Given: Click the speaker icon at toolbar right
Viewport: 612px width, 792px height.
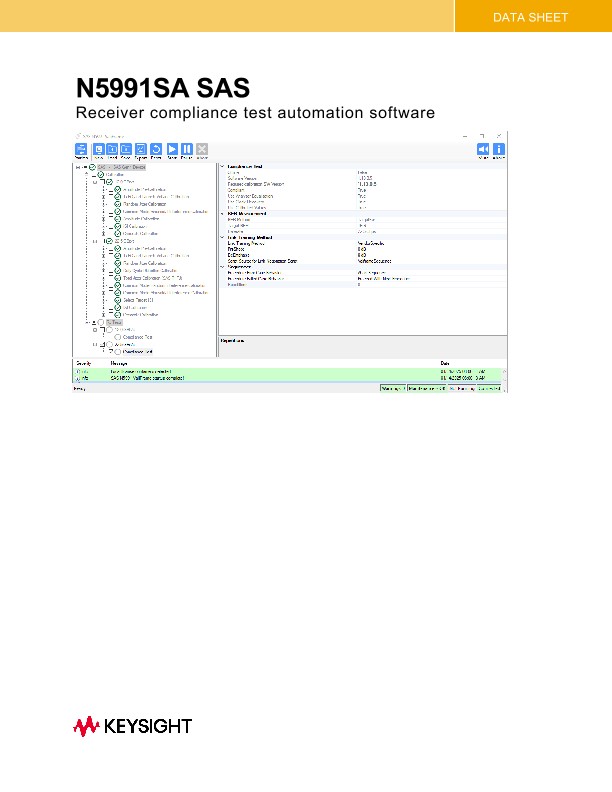Looking at the screenshot, I should [x=483, y=149].
